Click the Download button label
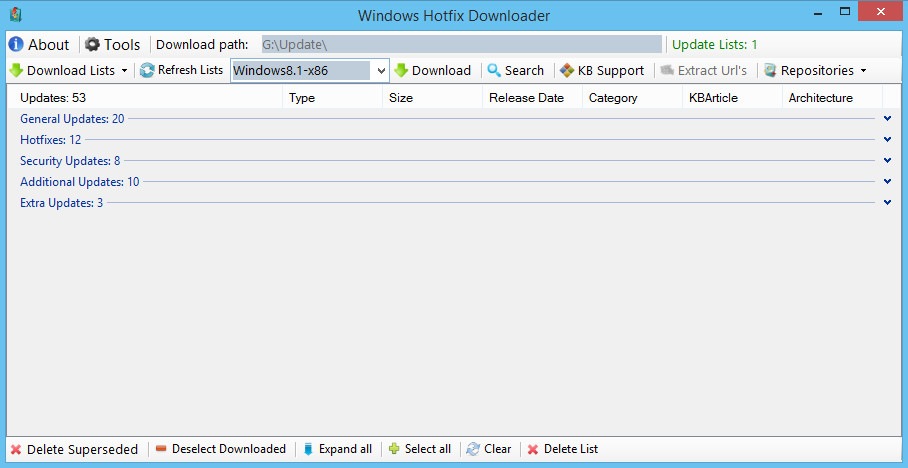908x468 pixels. [441, 71]
